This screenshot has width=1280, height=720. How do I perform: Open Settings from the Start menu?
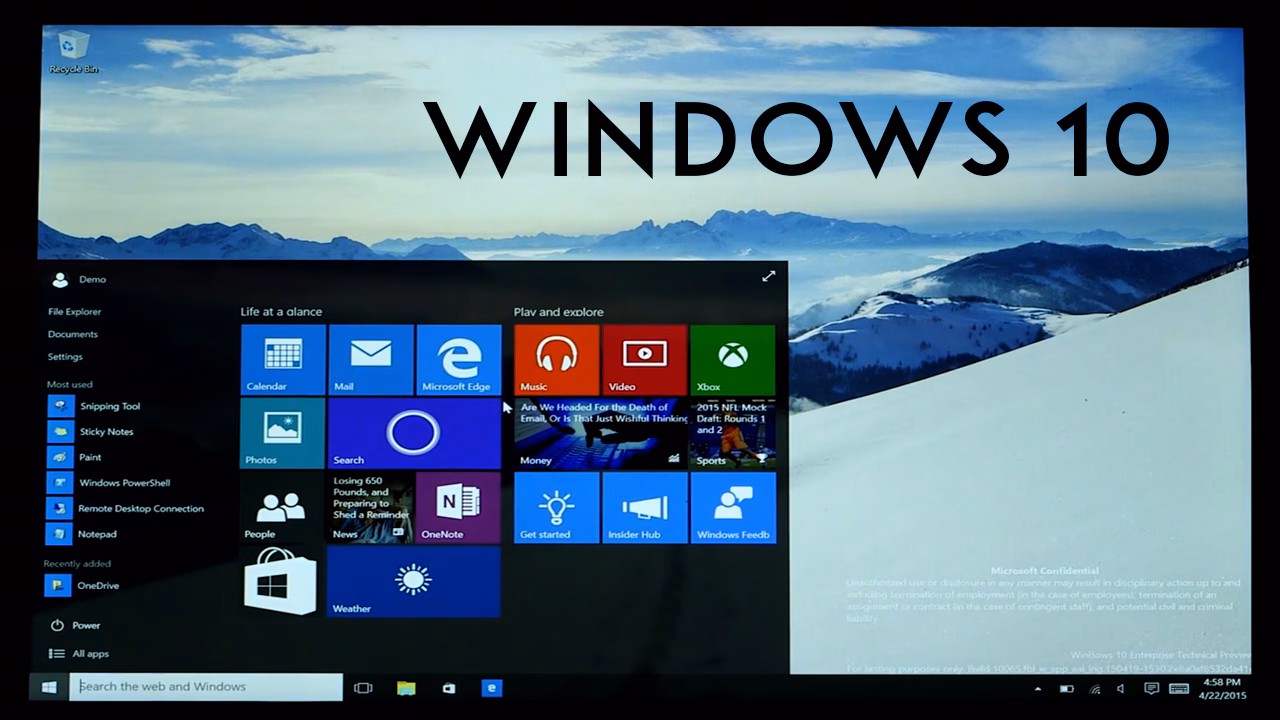point(65,357)
